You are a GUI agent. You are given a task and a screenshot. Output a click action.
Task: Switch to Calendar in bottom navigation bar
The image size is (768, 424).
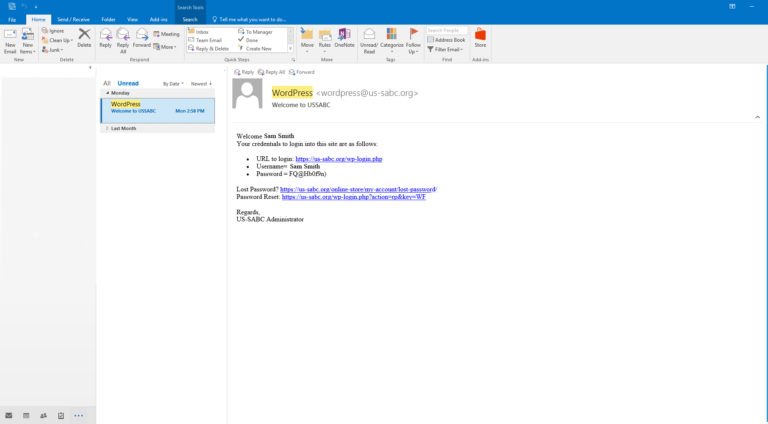point(27,414)
